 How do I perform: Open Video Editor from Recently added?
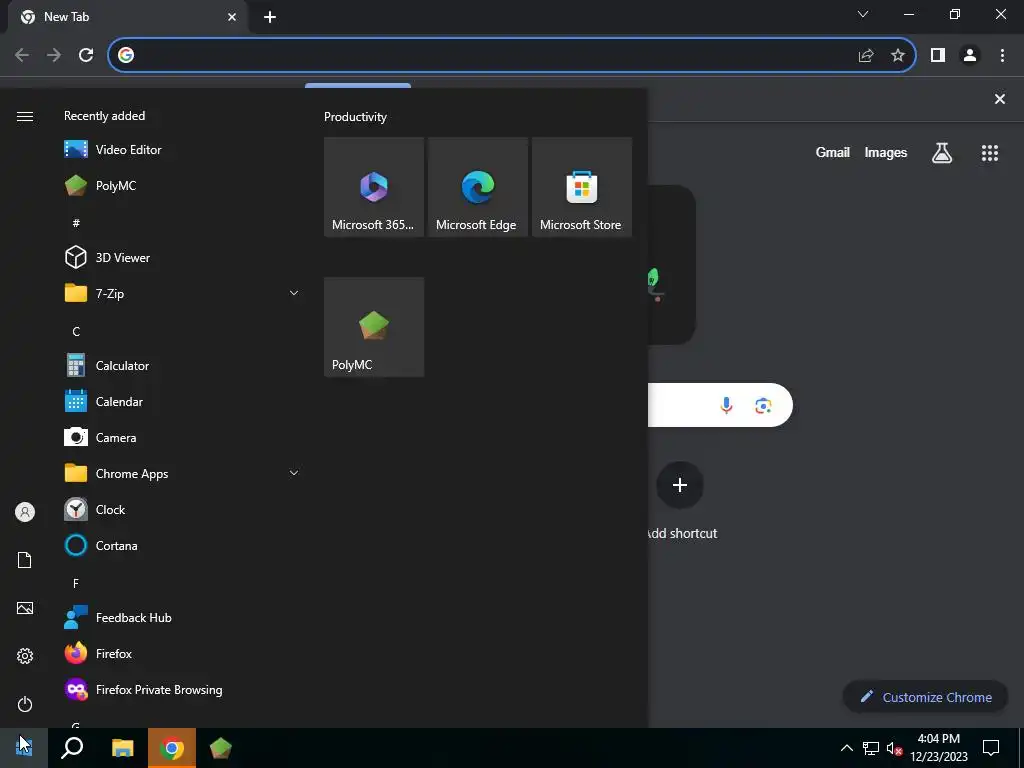pyautogui.click(x=180, y=150)
